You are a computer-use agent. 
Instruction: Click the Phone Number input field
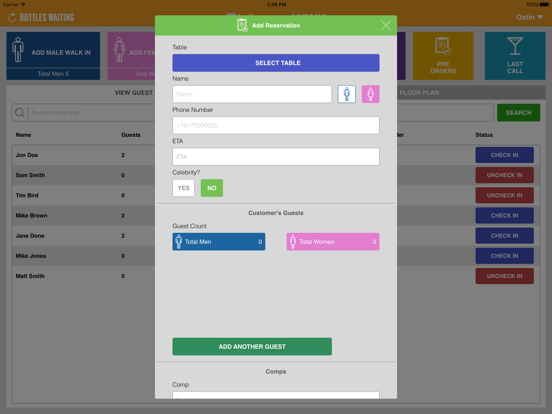pyautogui.click(x=276, y=125)
